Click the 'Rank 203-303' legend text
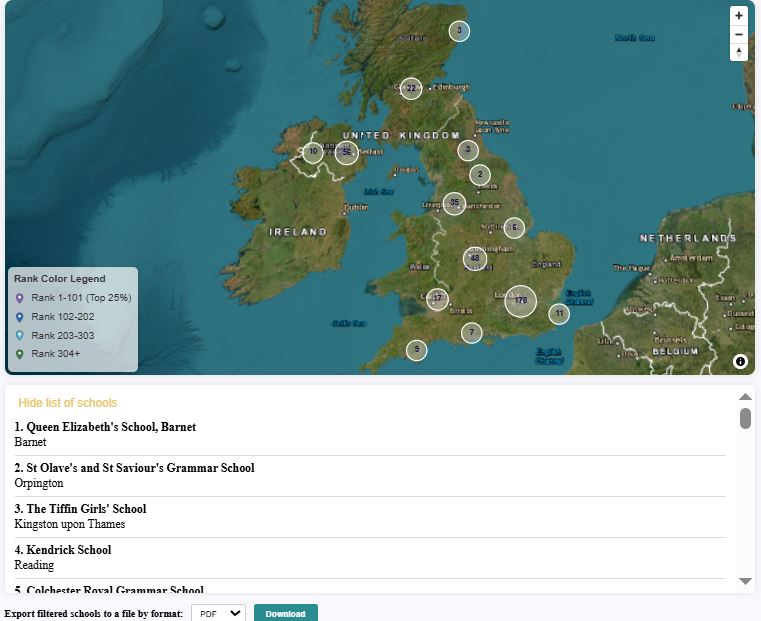The image size is (761, 621). click(x=63, y=336)
